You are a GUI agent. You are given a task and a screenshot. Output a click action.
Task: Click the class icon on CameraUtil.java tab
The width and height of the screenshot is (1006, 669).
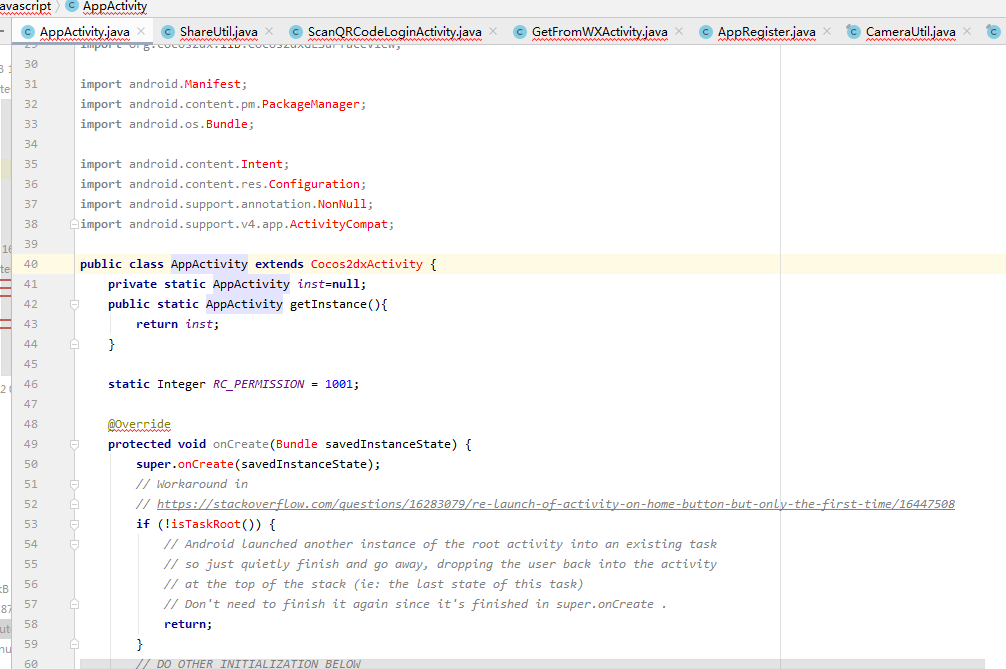point(853,31)
